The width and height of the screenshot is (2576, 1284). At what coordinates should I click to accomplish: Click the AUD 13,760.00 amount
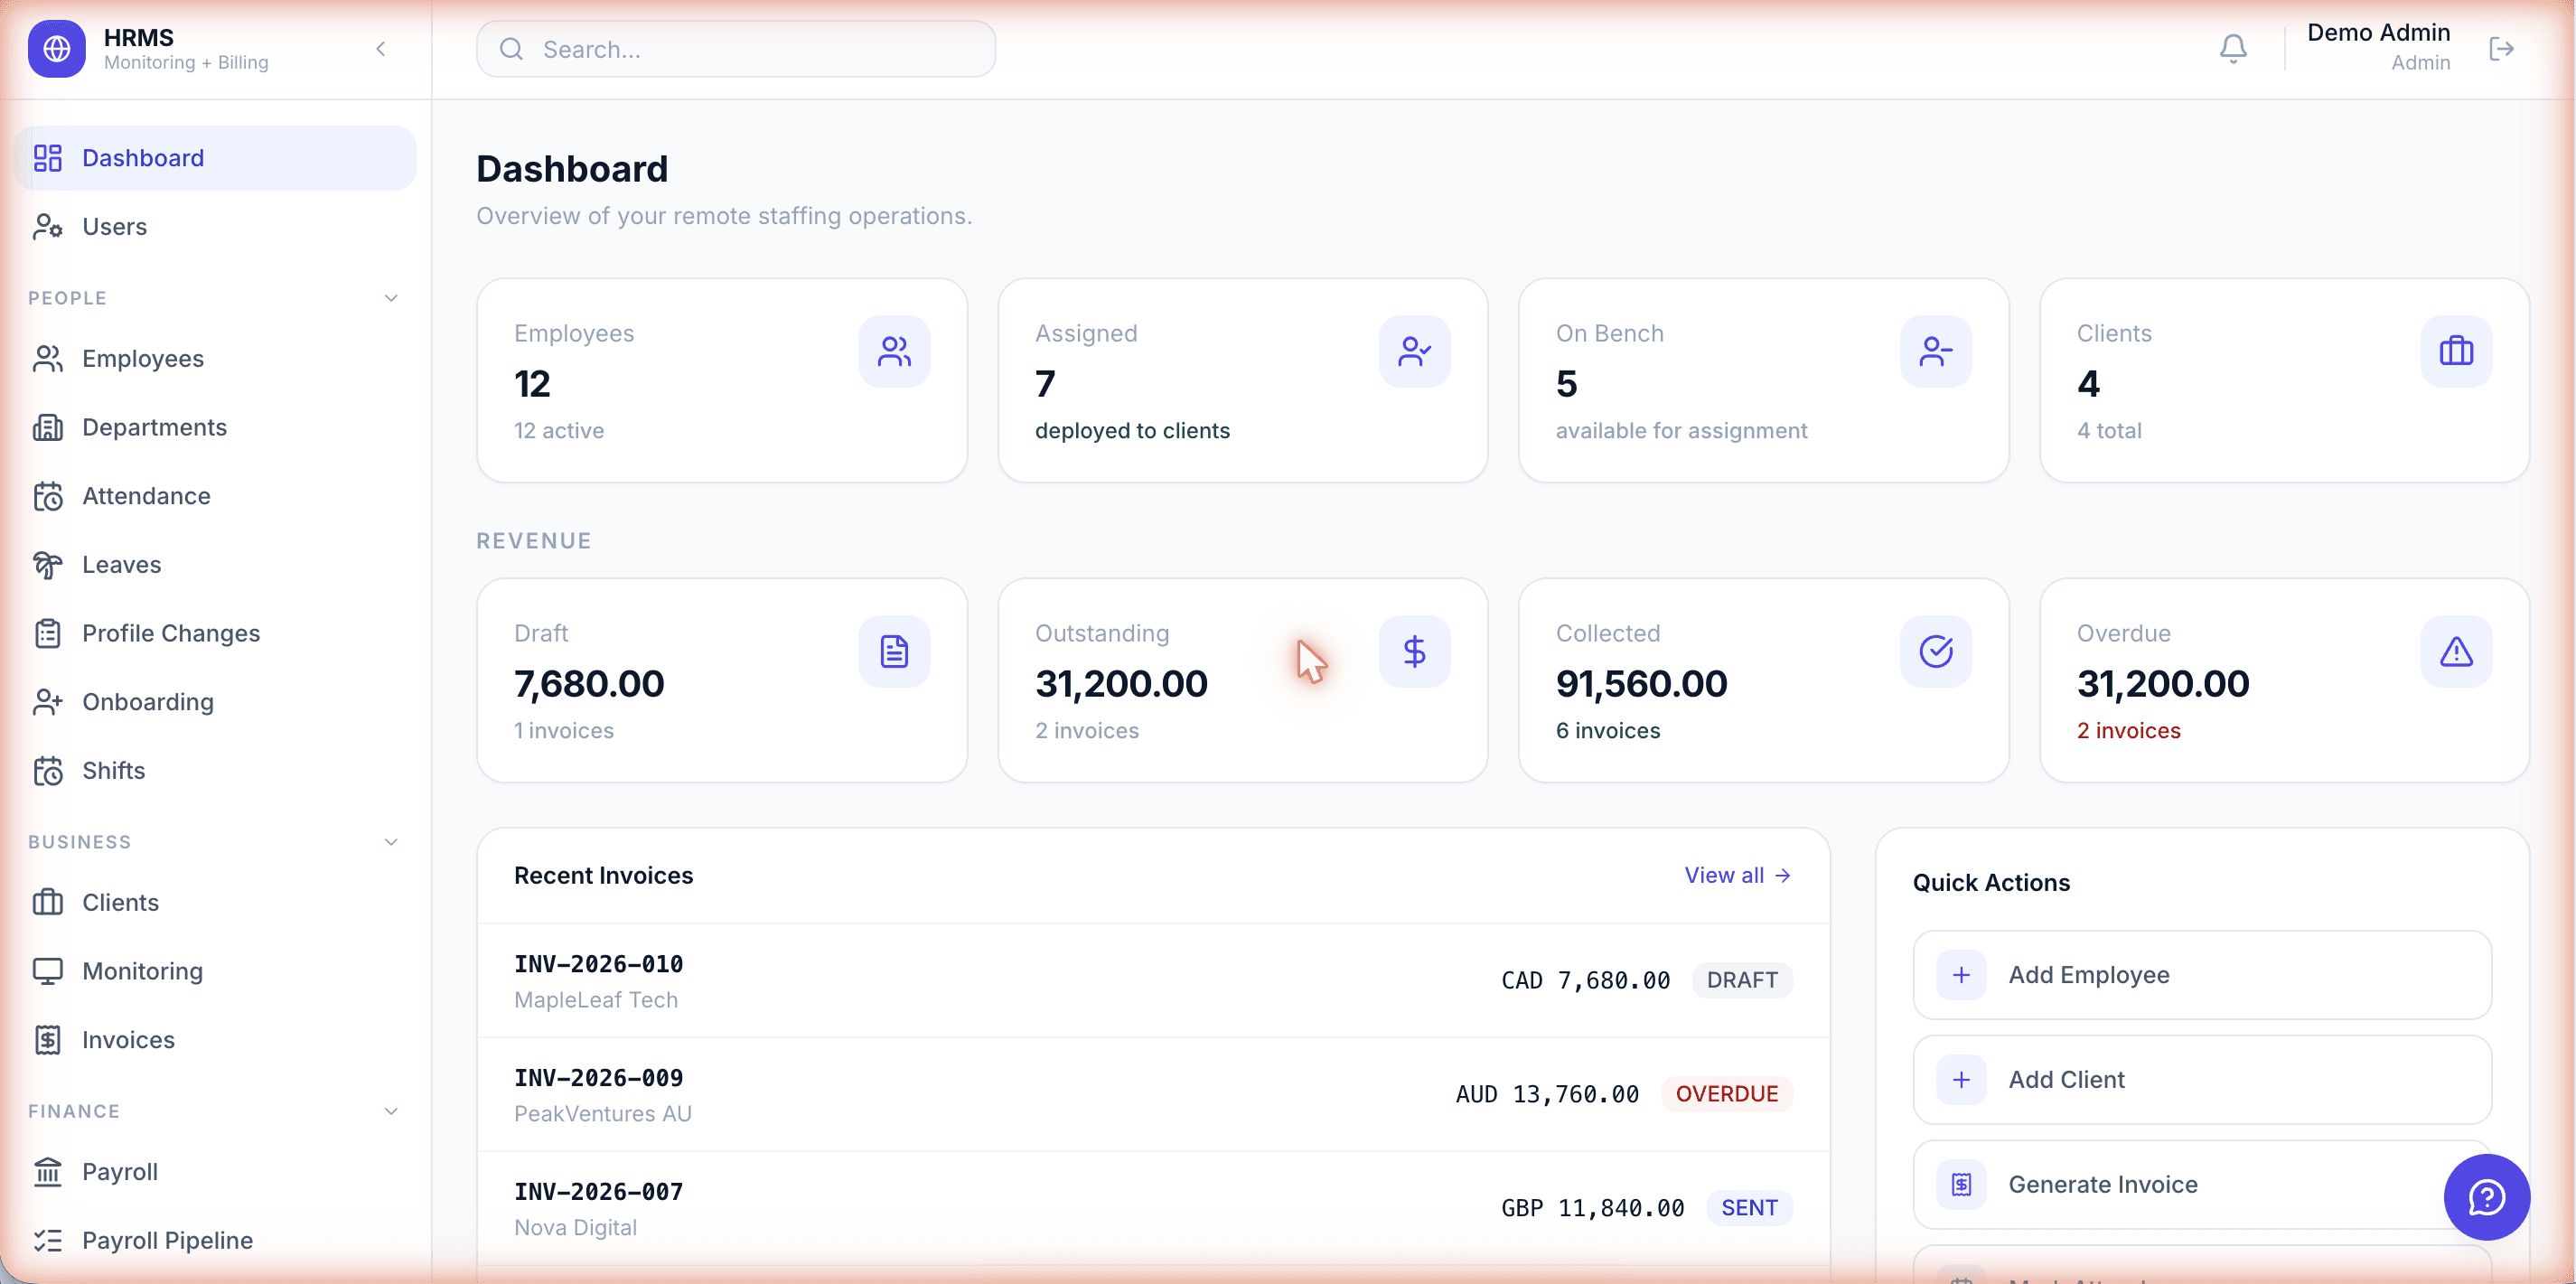click(x=1547, y=1095)
